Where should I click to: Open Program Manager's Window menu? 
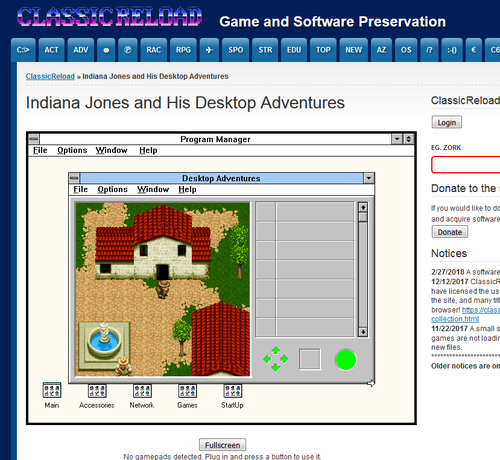pyautogui.click(x=111, y=150)
